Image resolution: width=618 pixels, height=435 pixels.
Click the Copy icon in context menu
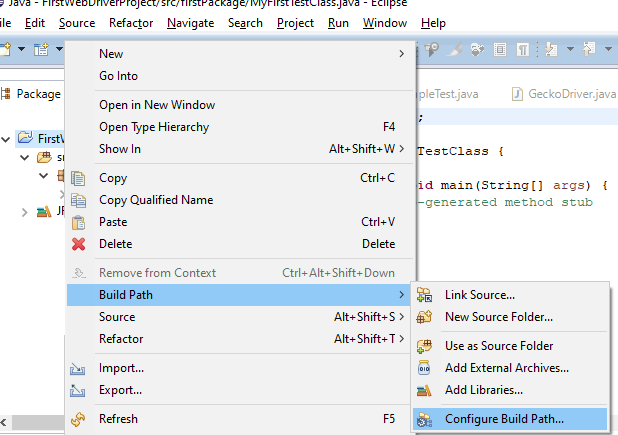tap(79, 178)
